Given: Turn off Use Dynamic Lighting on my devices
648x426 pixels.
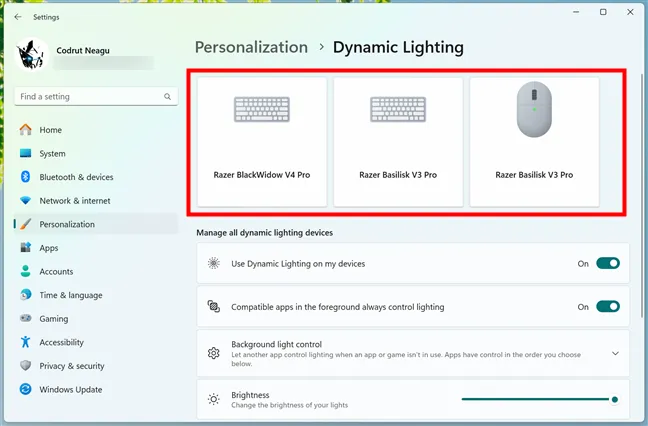Looking at the screenshot, I should click(607, 264).
